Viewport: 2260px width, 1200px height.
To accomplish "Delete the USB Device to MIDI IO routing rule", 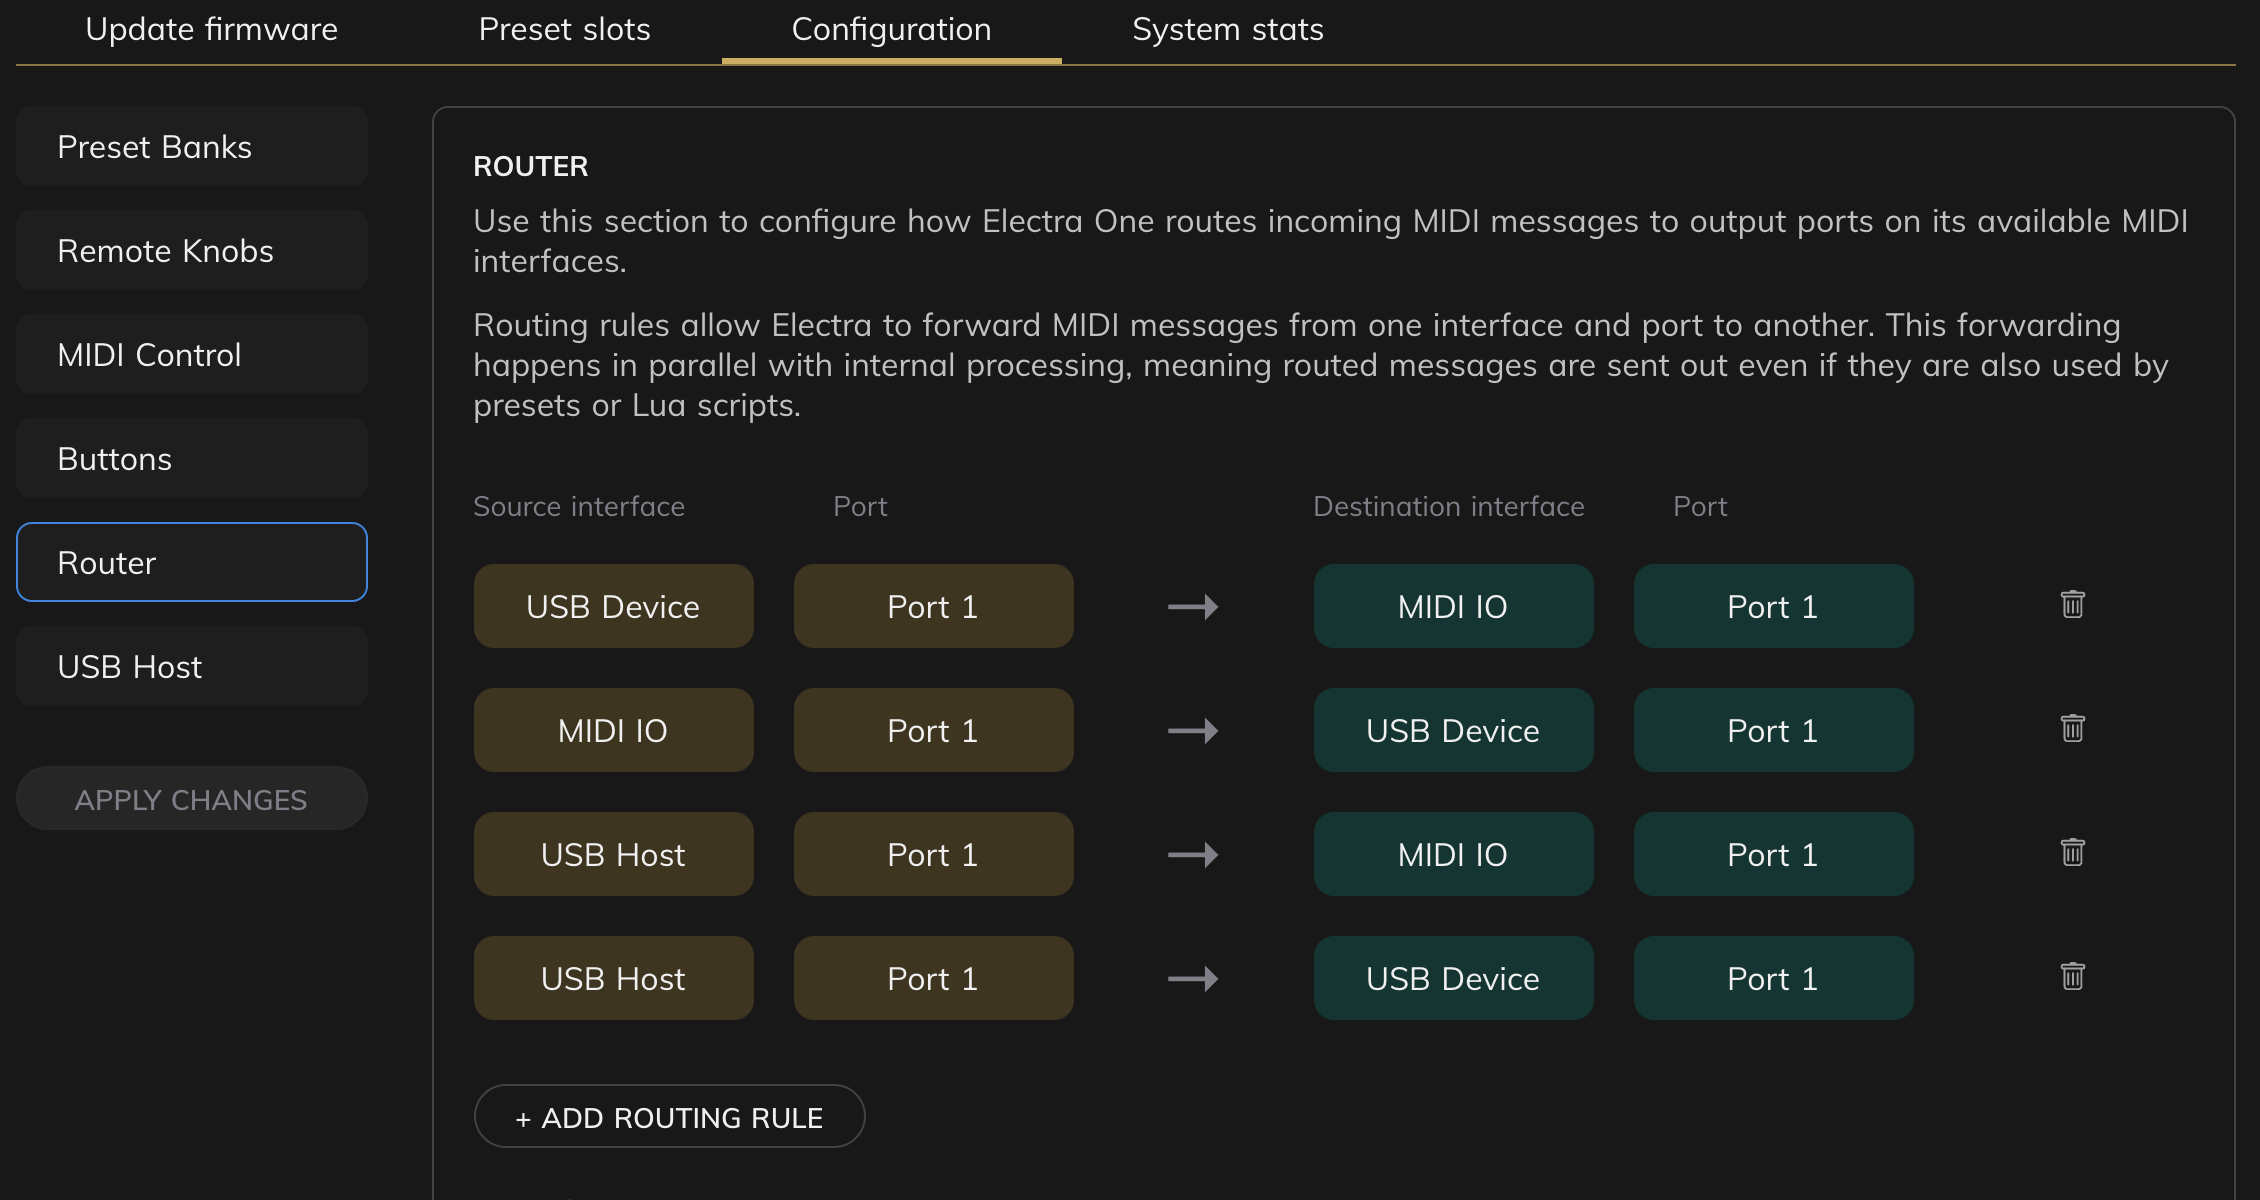I will [2072, 605].
